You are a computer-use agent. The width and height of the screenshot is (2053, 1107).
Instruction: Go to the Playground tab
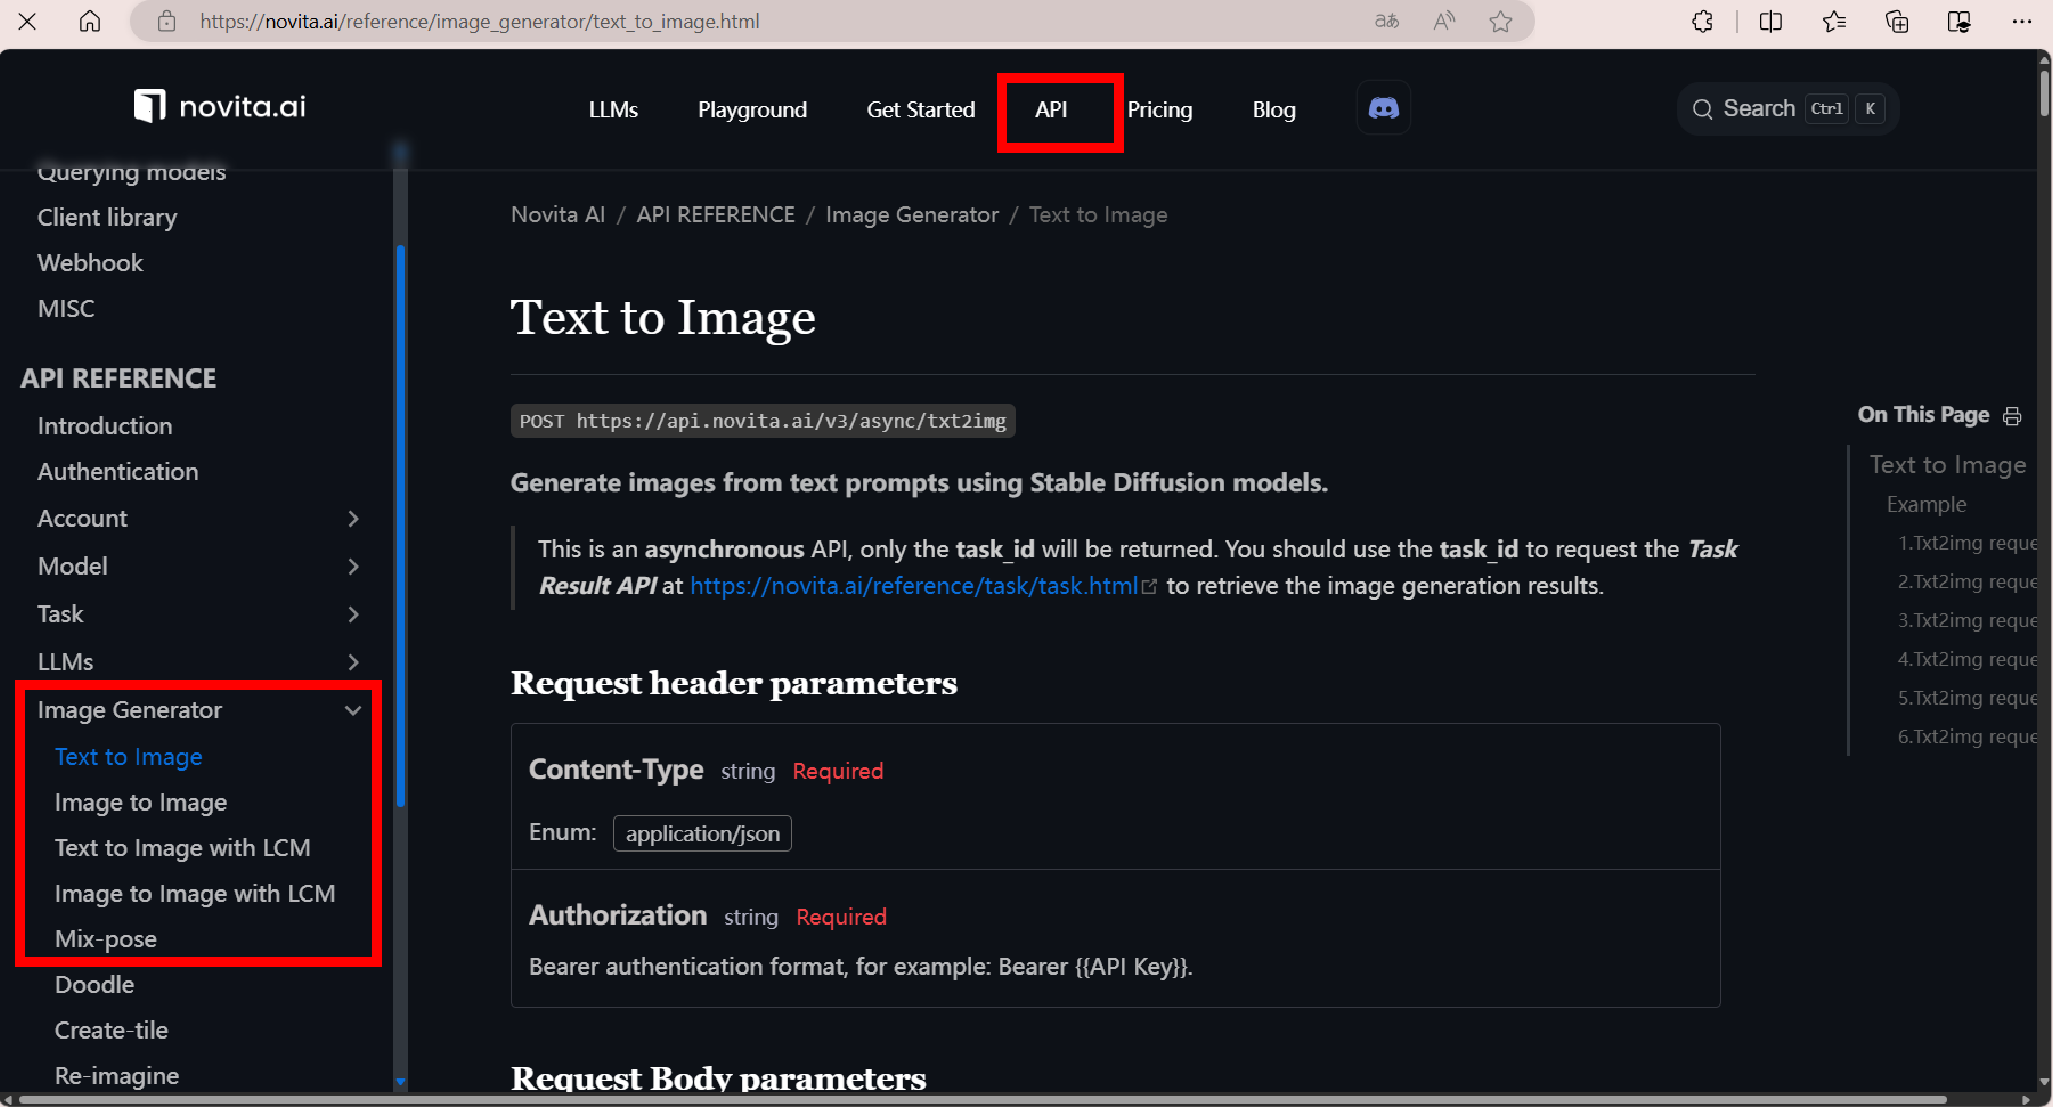pyautogui.click(x=752, y=109)
